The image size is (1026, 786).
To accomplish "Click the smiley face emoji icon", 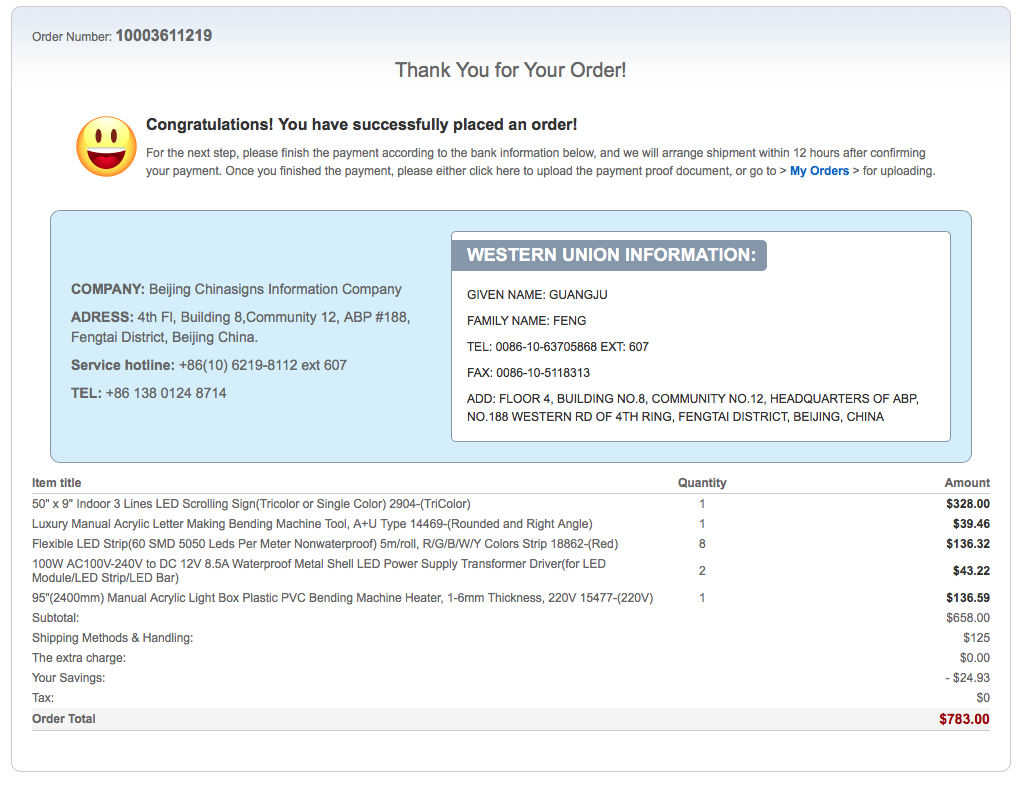I will (x=107, y=147).
